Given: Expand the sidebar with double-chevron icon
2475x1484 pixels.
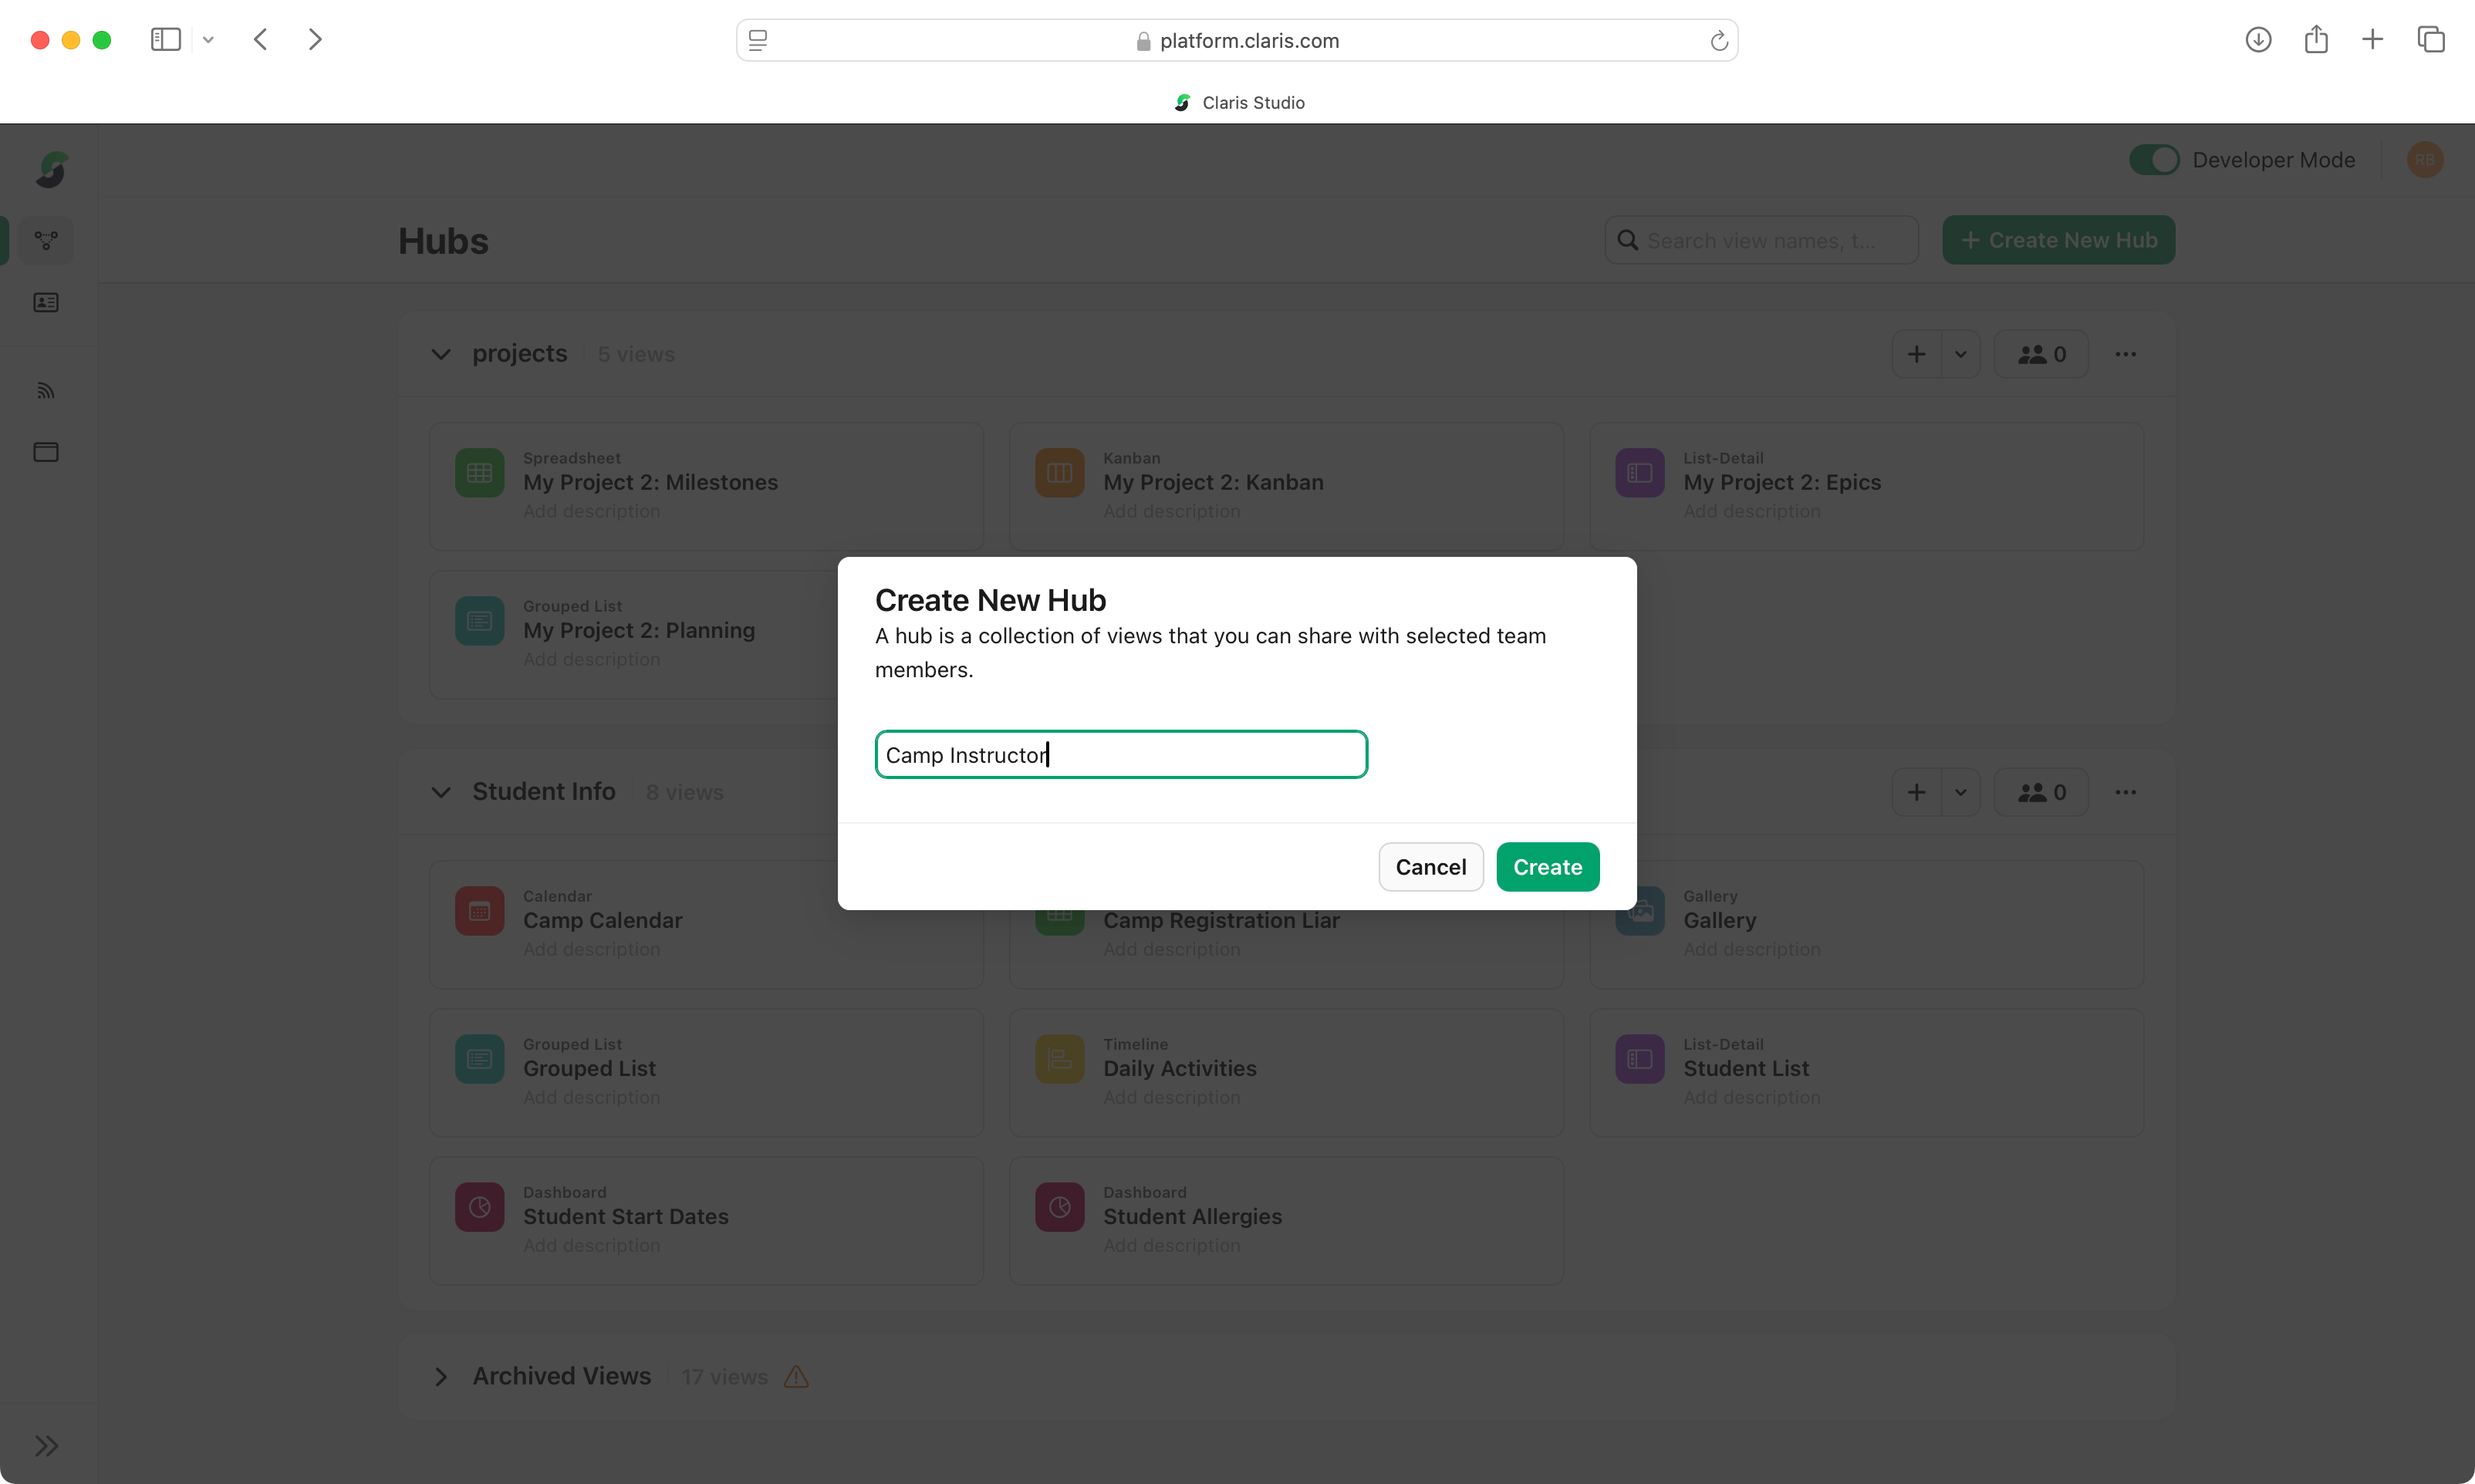Looking at the screenshot, I should (x=46, y=1445).
